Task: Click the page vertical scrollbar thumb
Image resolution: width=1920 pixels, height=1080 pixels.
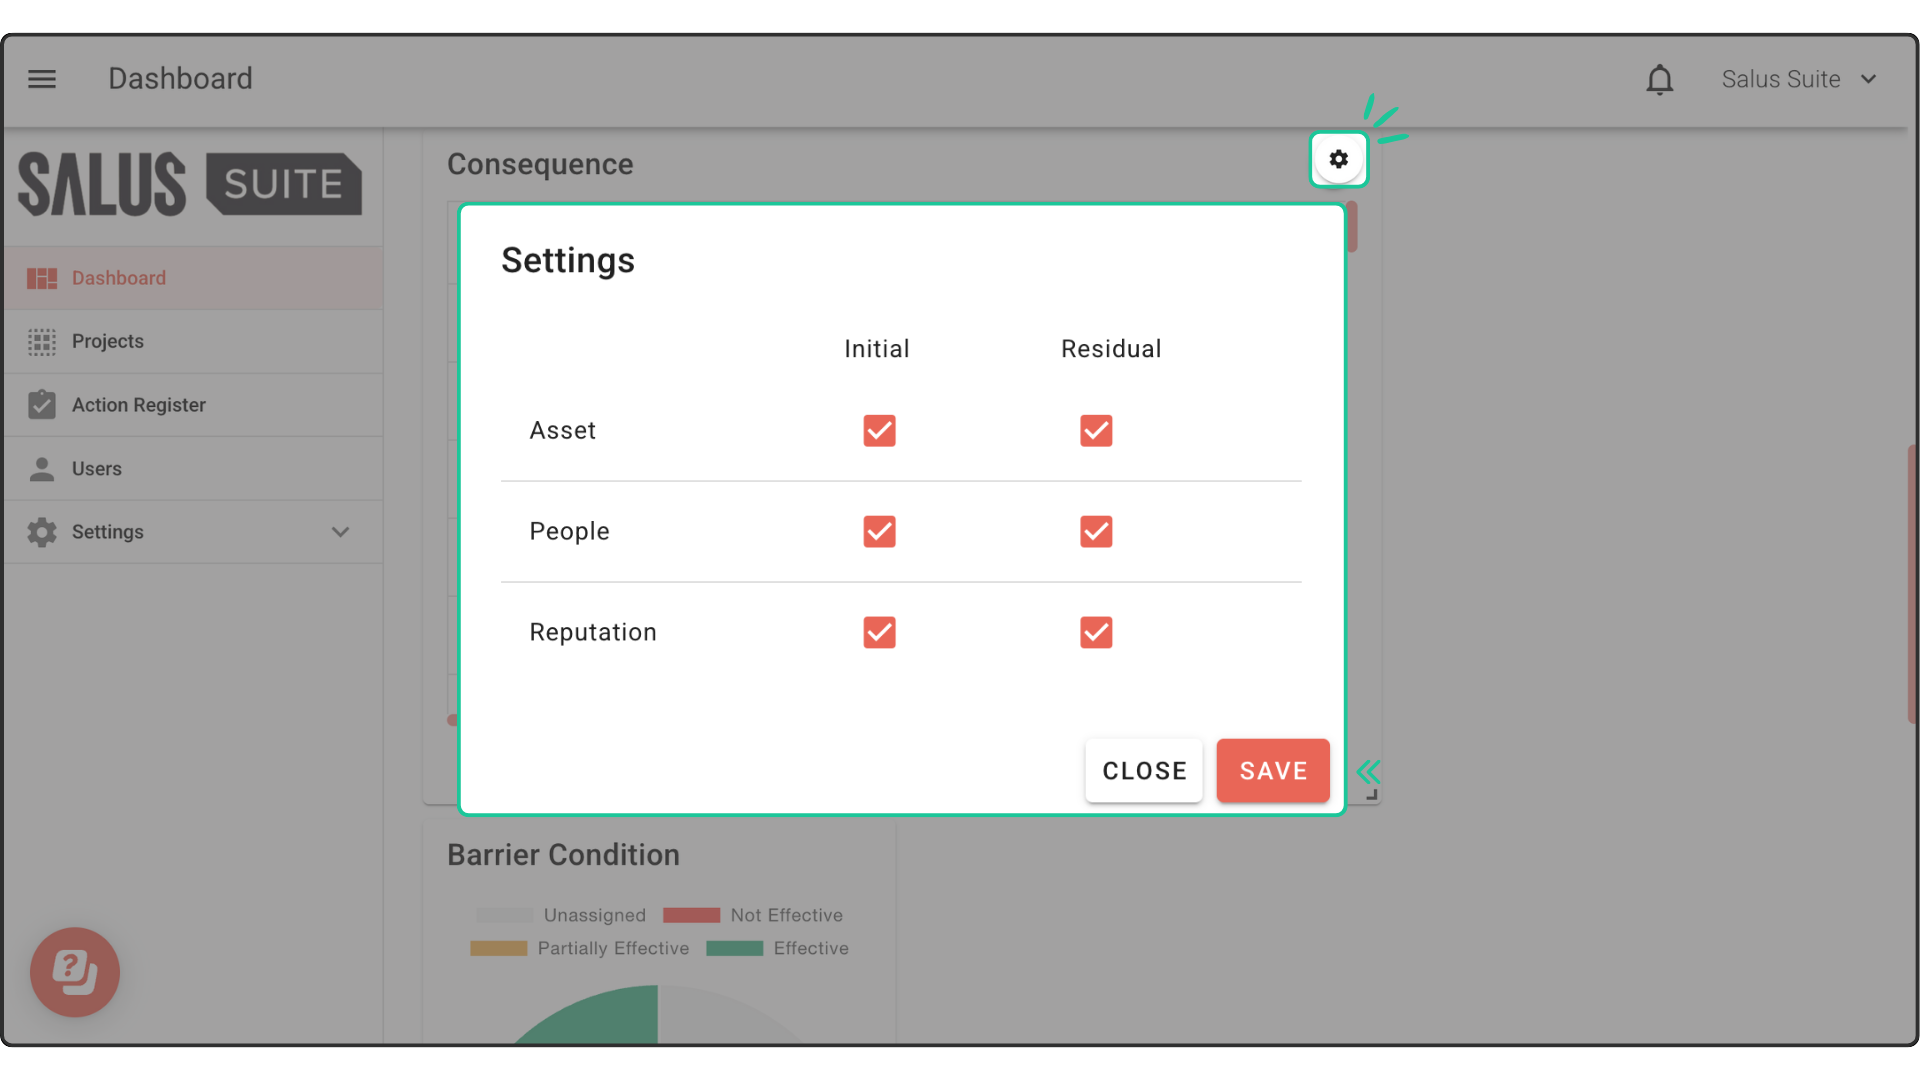Action: coord(1911,585)
